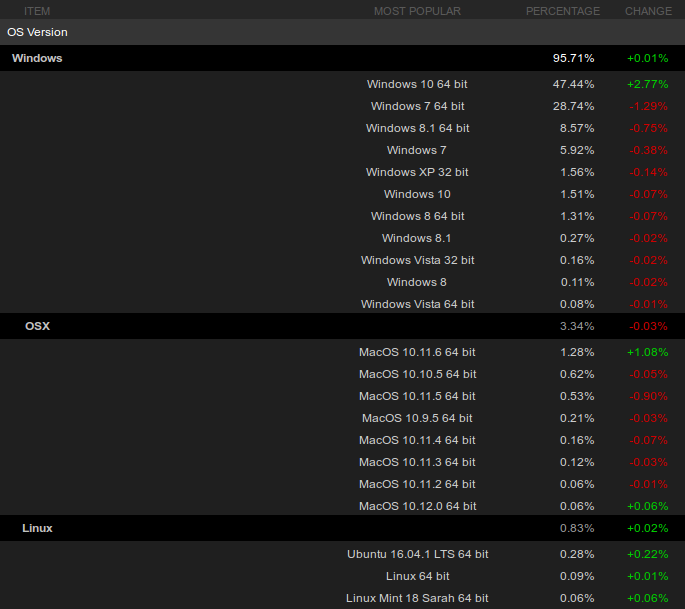Click the Windows Vista 32 bit entry

pos(417,260)
